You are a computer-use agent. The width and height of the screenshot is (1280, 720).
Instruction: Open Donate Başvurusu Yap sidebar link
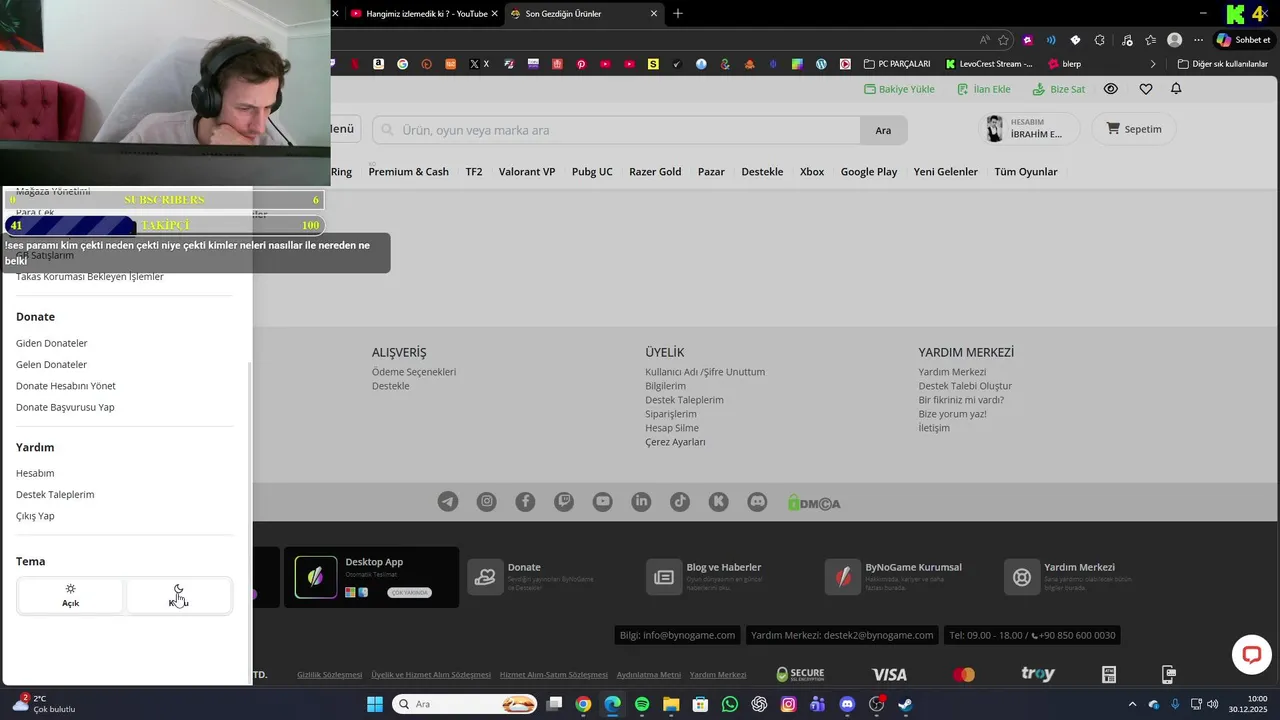pyautogui.click(x=65, y=407)
